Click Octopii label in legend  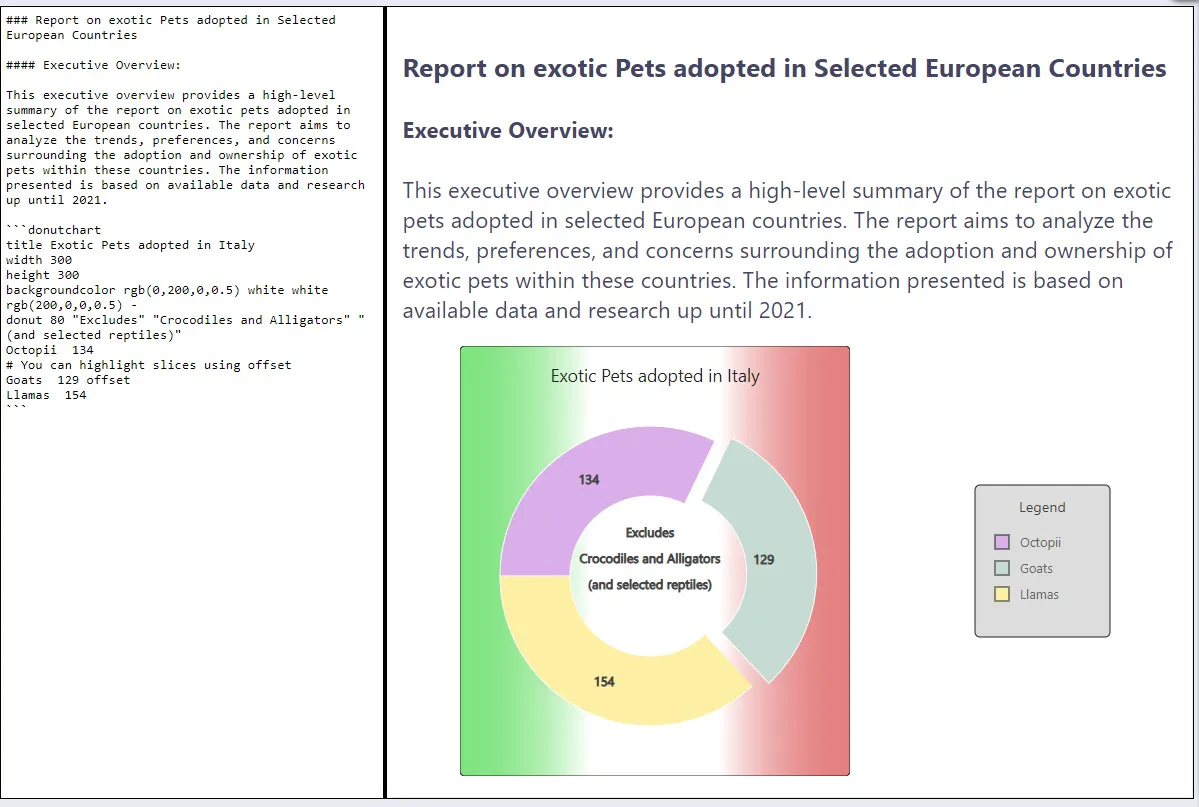coord(1040,542)
